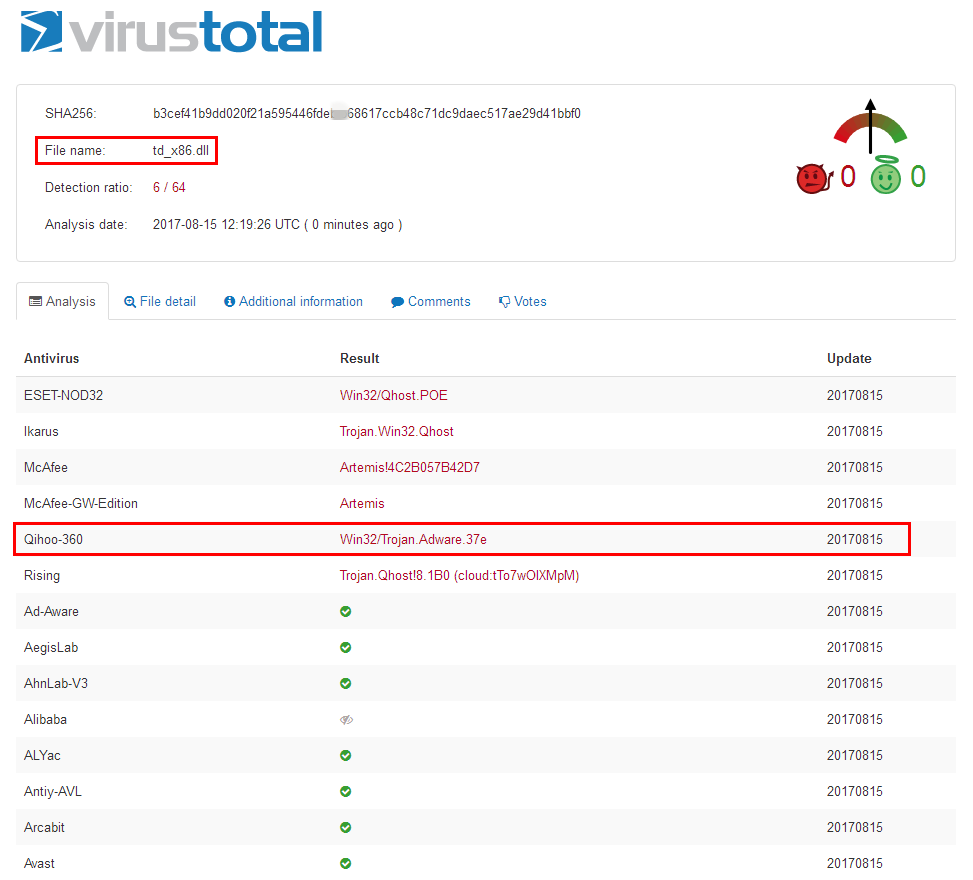Switch to the File detail tab
The width and height of the screenshot is (973, 880).
[x=160, y=301]
